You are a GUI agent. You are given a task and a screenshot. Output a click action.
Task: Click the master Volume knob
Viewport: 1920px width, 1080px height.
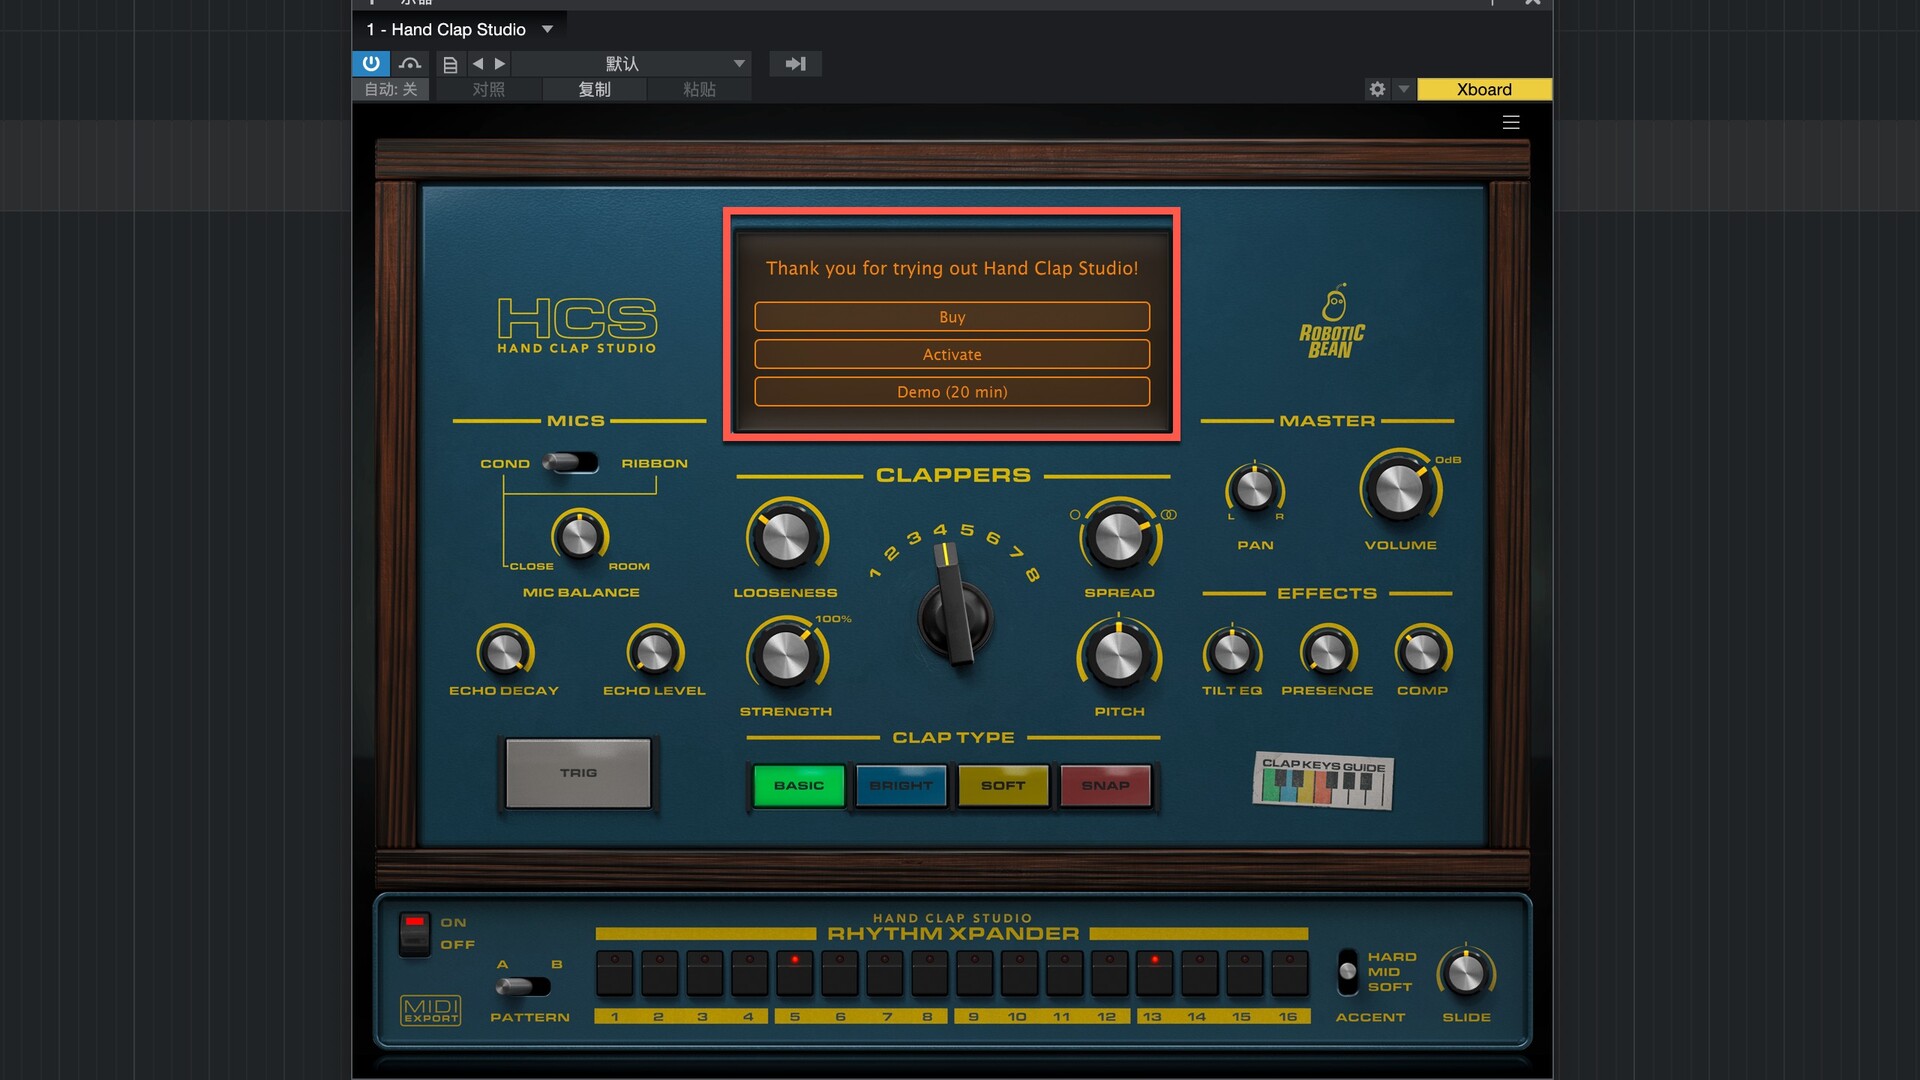tap(1400, 489)
